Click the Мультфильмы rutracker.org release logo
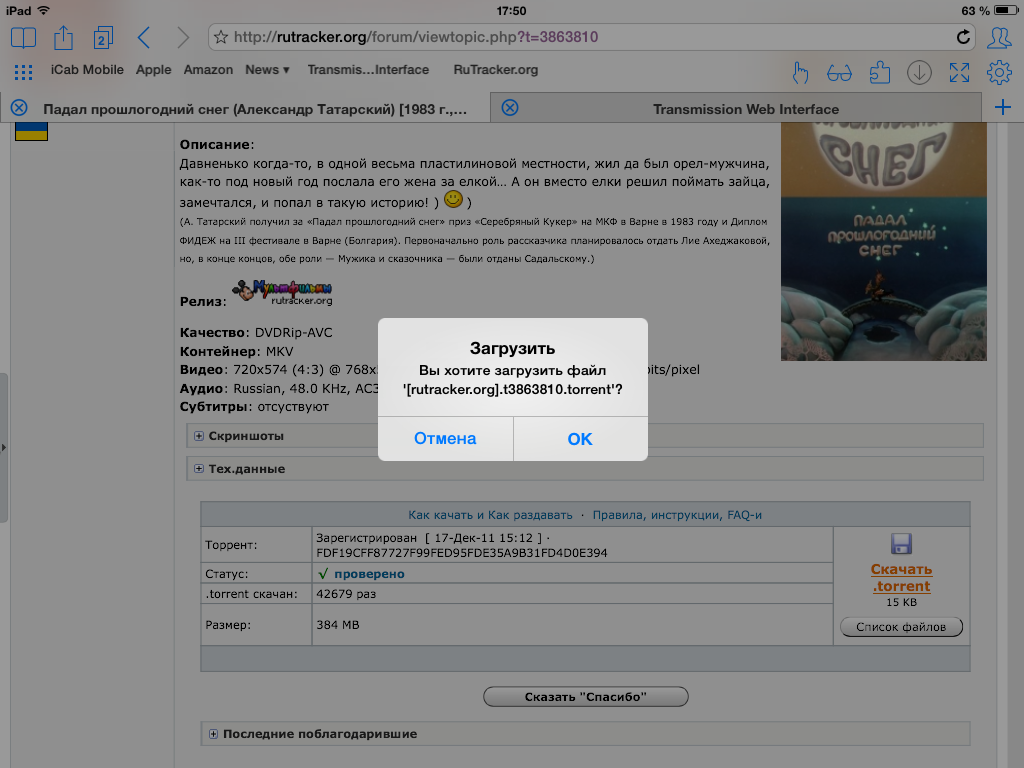 tap(283, 292)
